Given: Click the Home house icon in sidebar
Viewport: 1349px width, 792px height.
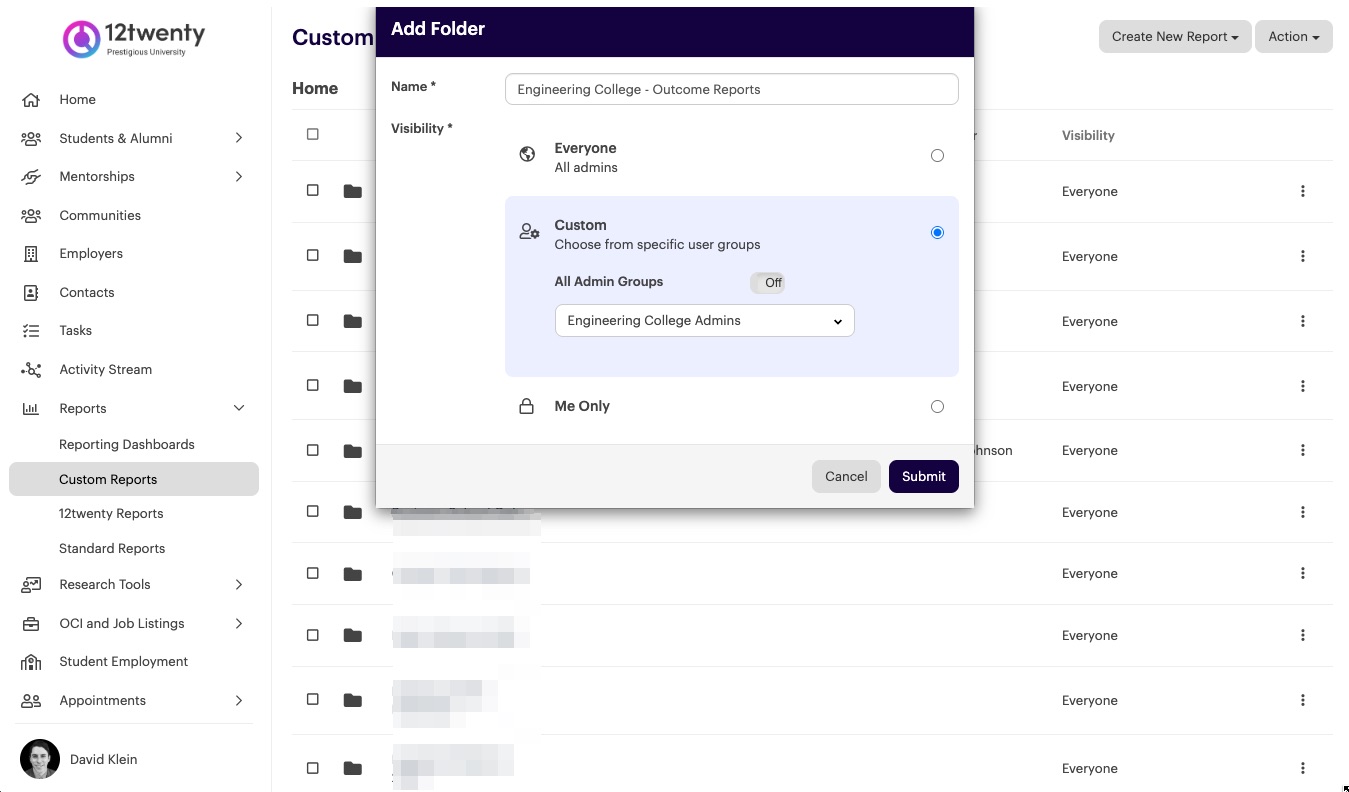Looking at the screenshot, I should tap(31, 100).
